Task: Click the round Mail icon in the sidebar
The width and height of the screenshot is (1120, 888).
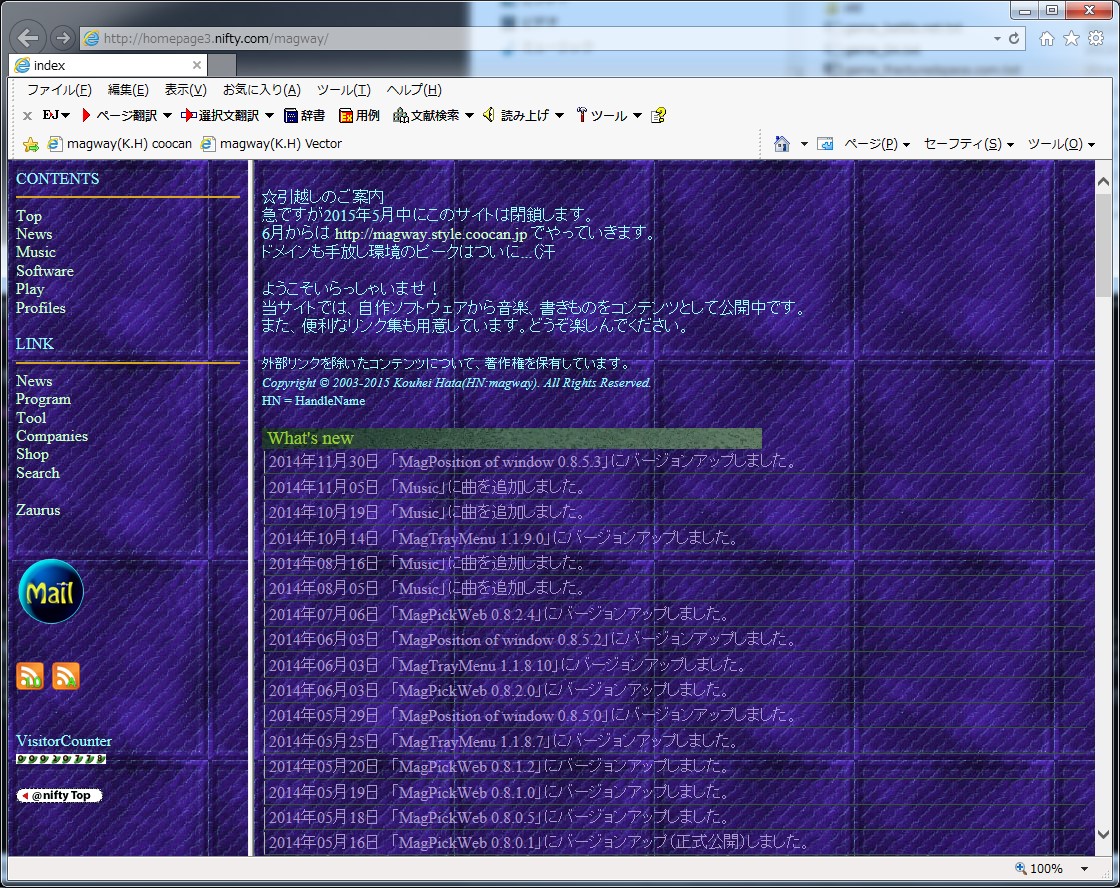Action: pos(51,592)
